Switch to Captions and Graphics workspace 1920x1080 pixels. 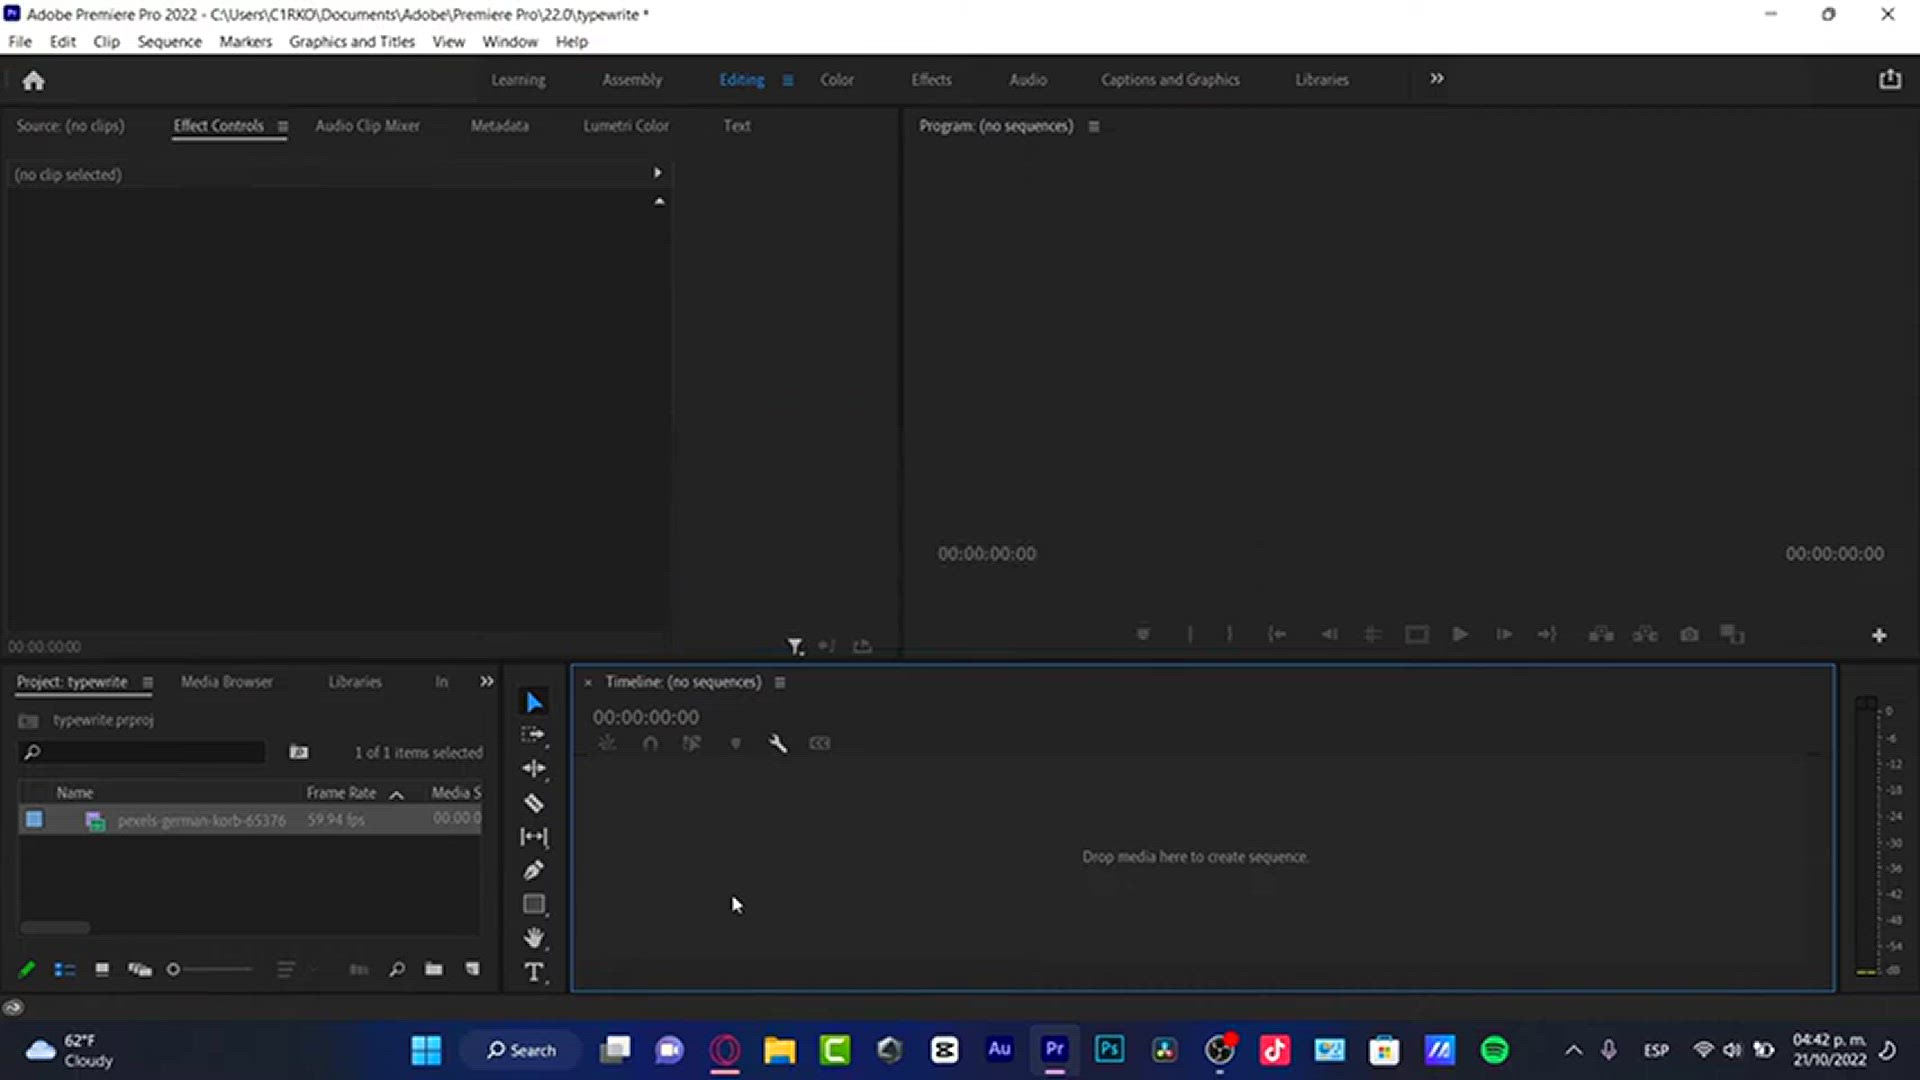click(x=1170, y=79)
